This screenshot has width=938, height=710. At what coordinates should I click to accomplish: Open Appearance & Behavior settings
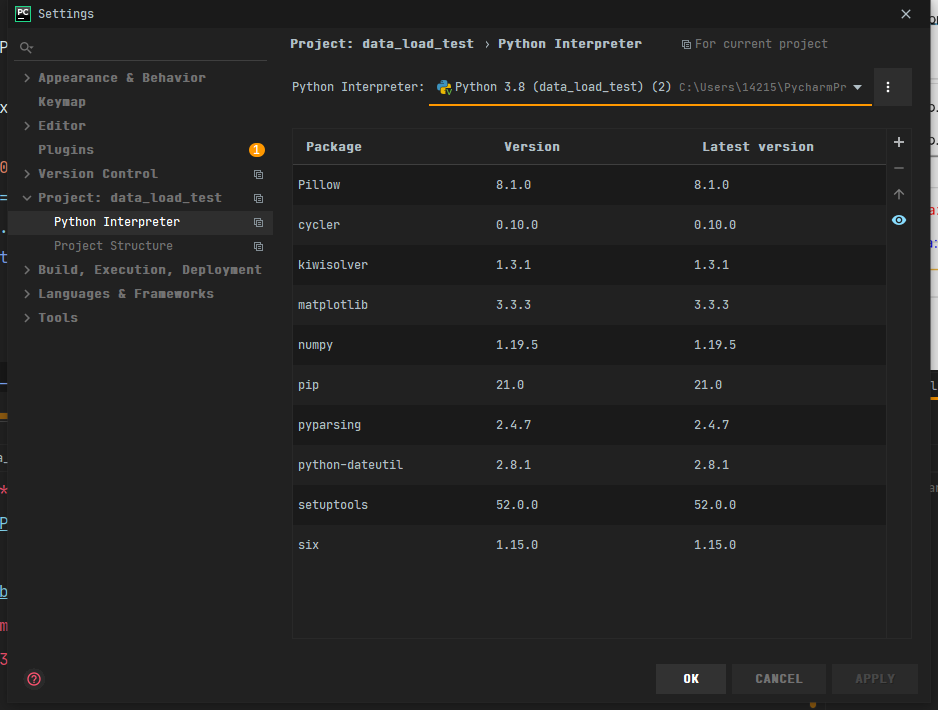tap(122, 78)
